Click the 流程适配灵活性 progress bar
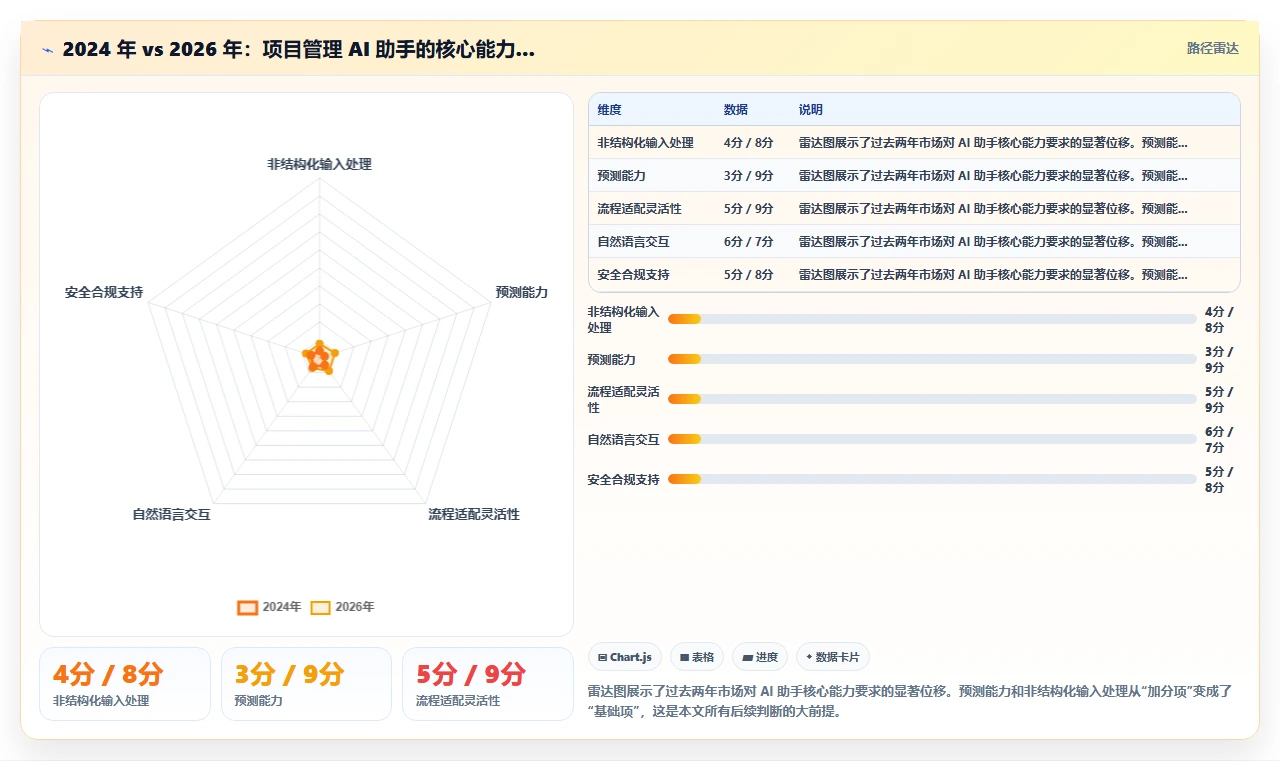 [932, 399]
